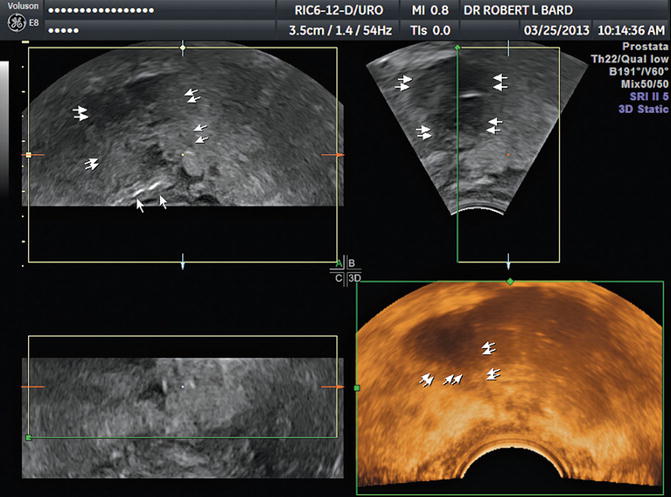
Task: Click the Mix50/50 setting
Action: click(644, 83)
